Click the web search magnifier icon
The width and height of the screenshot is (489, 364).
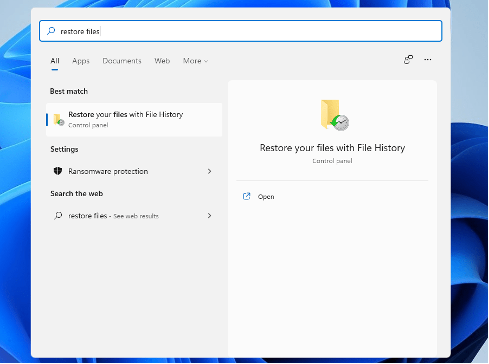58,216
